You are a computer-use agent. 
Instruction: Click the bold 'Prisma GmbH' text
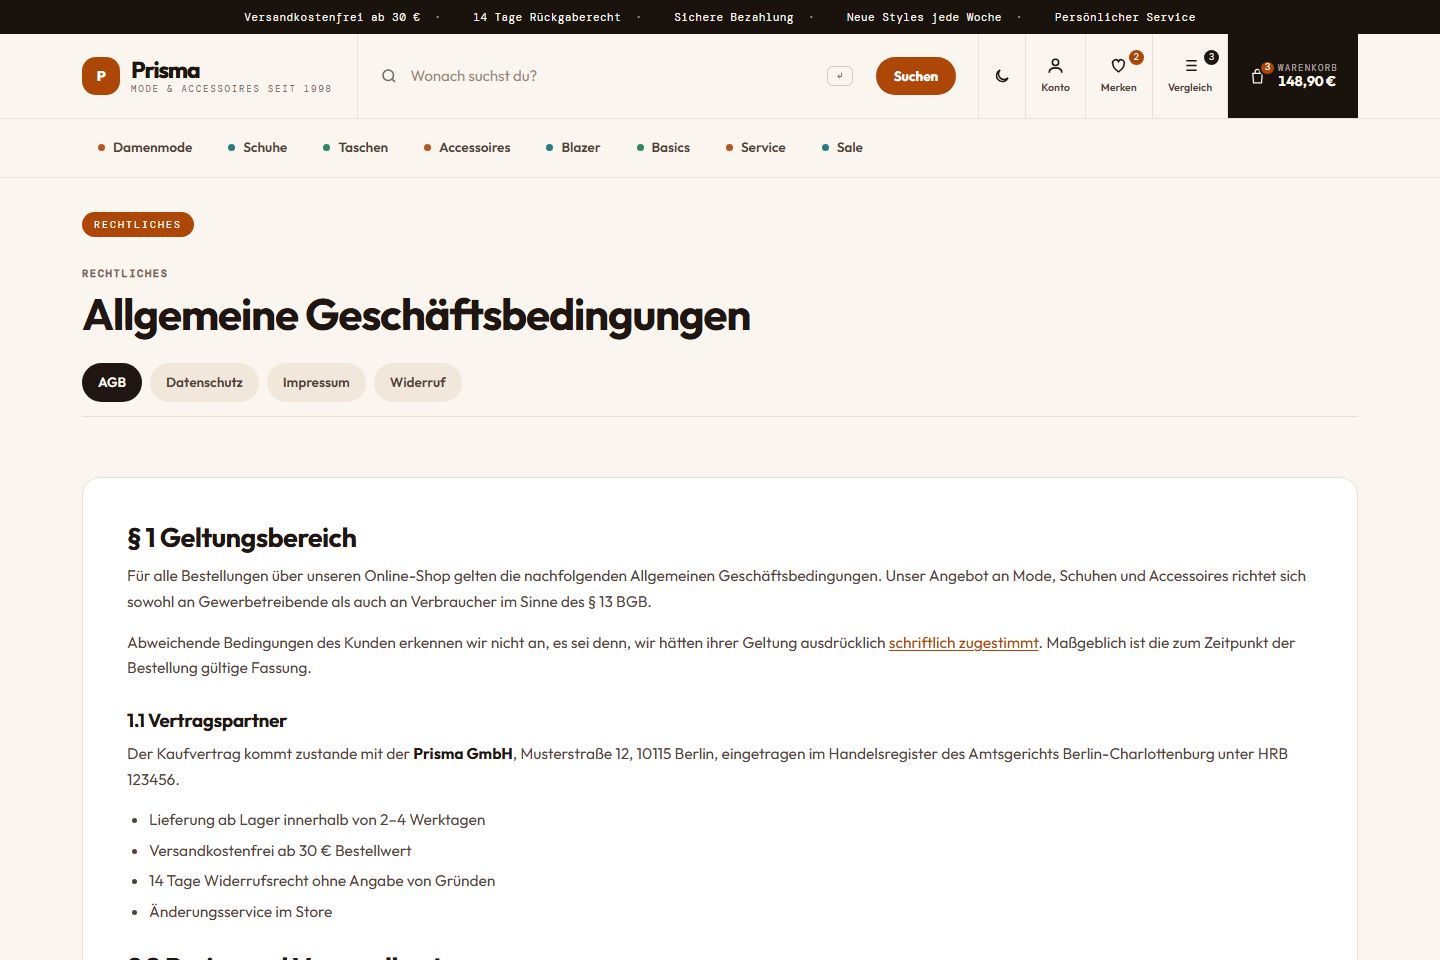(463, 754)
